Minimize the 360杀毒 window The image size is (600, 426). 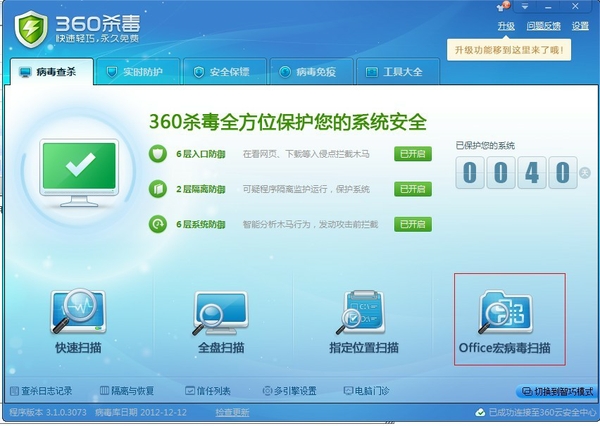pyautogui.click(x=548, y=7)
